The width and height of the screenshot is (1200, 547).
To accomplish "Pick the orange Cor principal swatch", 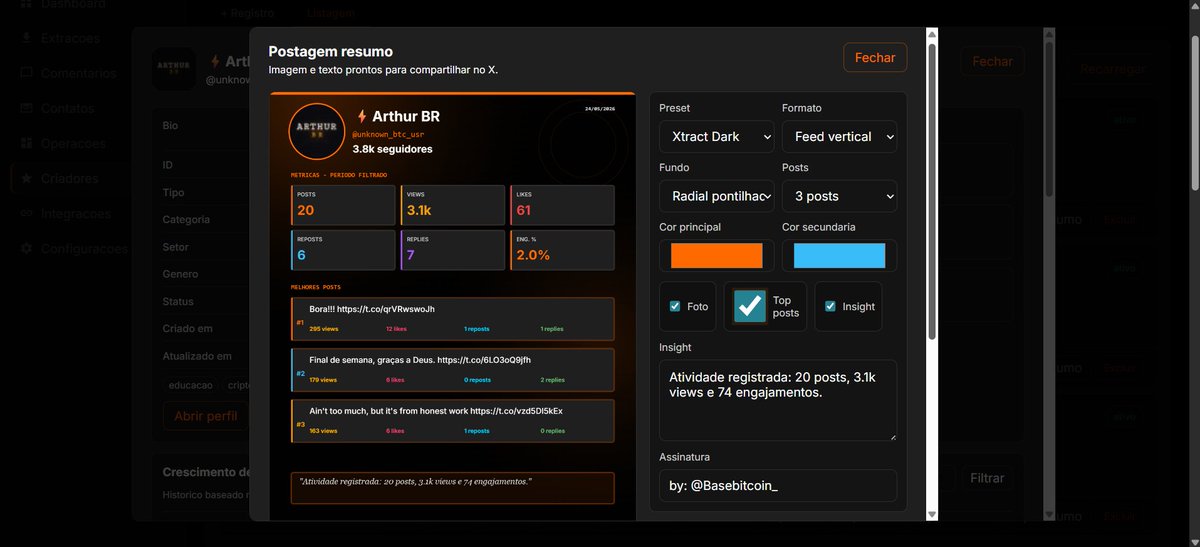I will coord(716,256).
